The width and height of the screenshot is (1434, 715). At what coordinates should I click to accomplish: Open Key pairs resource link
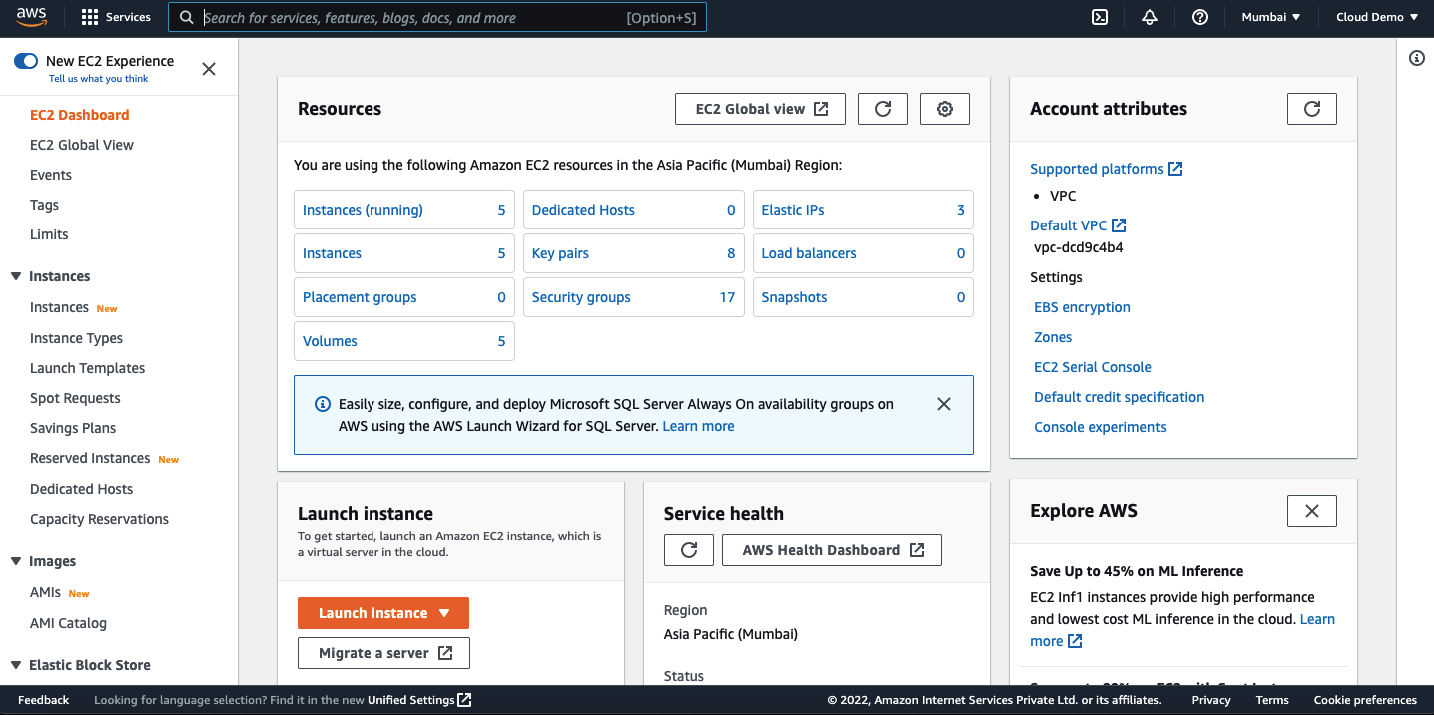pyautogui.click(x=560, y=253)
